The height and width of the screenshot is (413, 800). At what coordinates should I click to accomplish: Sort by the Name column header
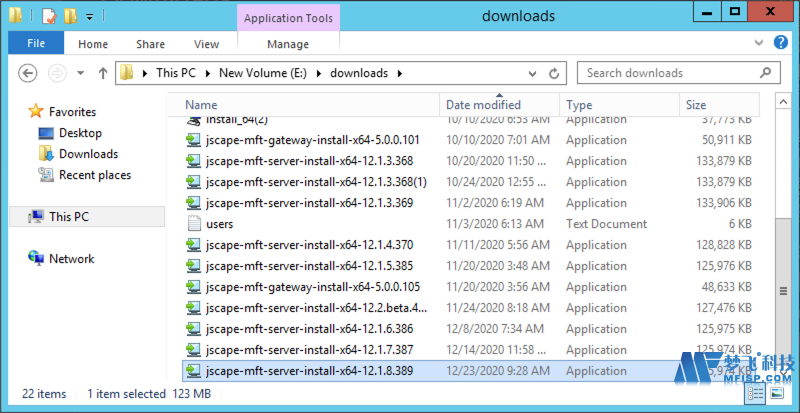click(304, 105)
